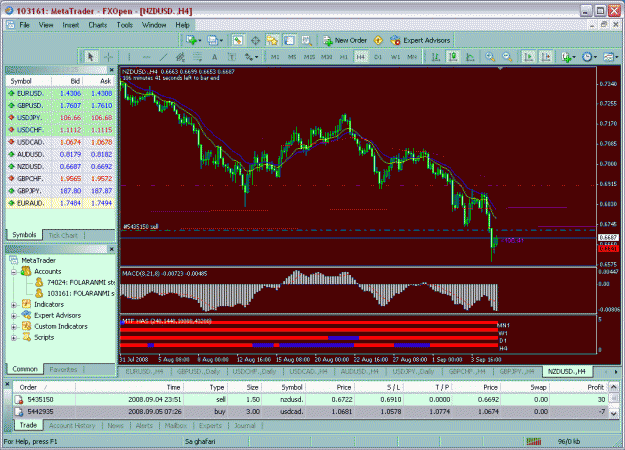Screen dimensions: 625x450
Task: Switch chart to D1 timeframe
Action: 378,57
